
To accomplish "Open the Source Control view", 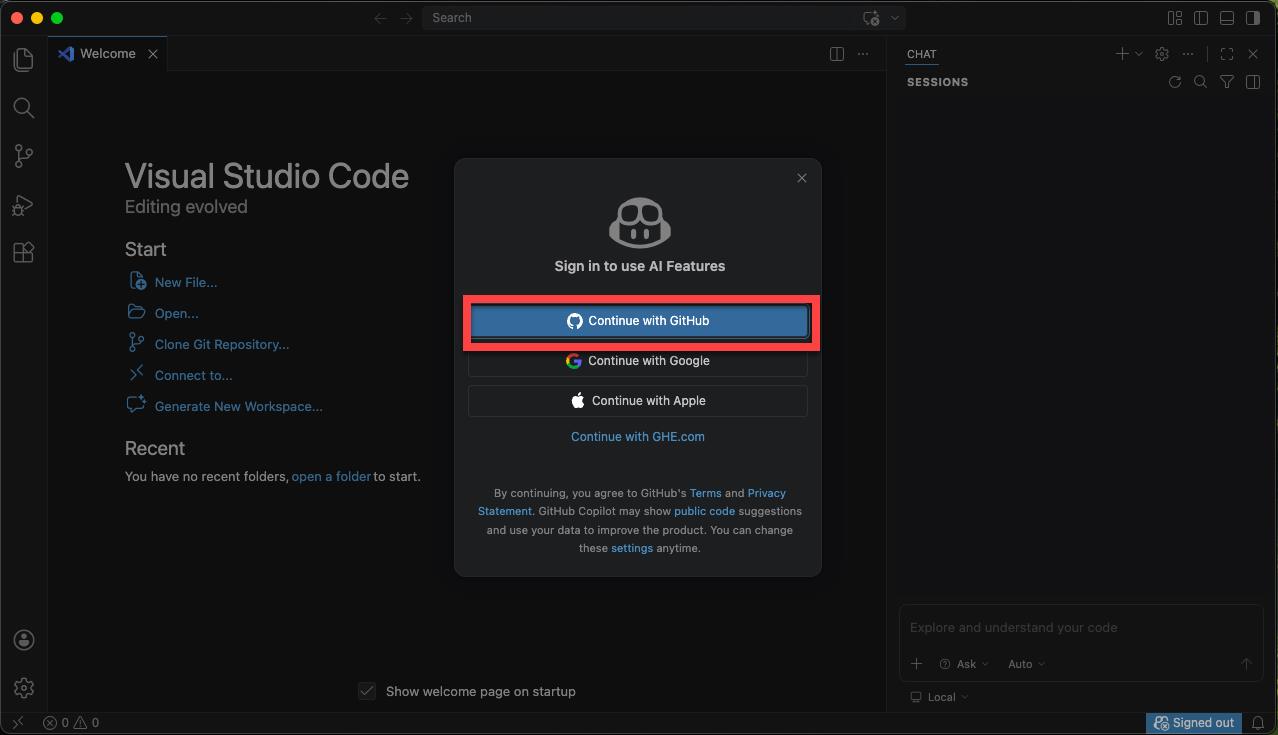I will pos(24,156).
